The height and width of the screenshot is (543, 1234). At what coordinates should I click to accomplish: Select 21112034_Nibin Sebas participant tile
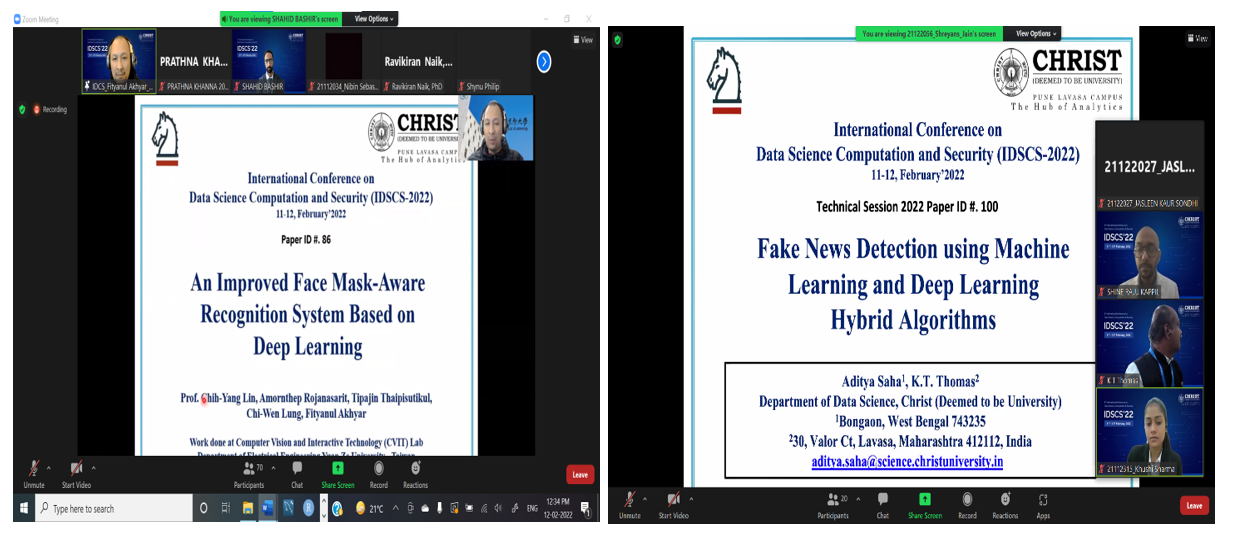343,61
